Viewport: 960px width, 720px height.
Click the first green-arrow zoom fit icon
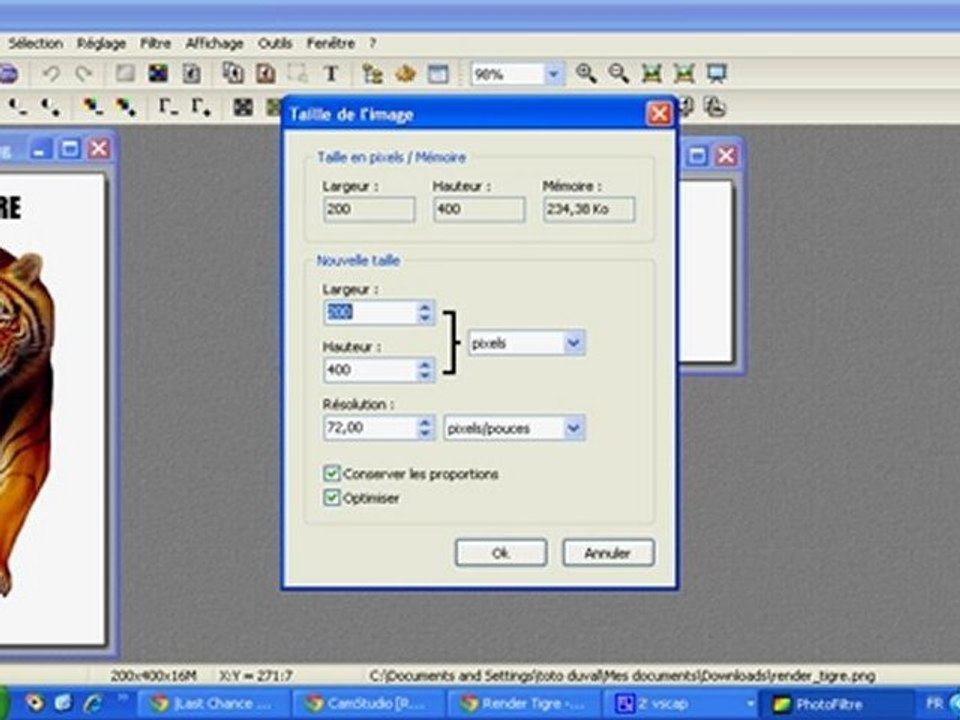[x=651, y=73]
